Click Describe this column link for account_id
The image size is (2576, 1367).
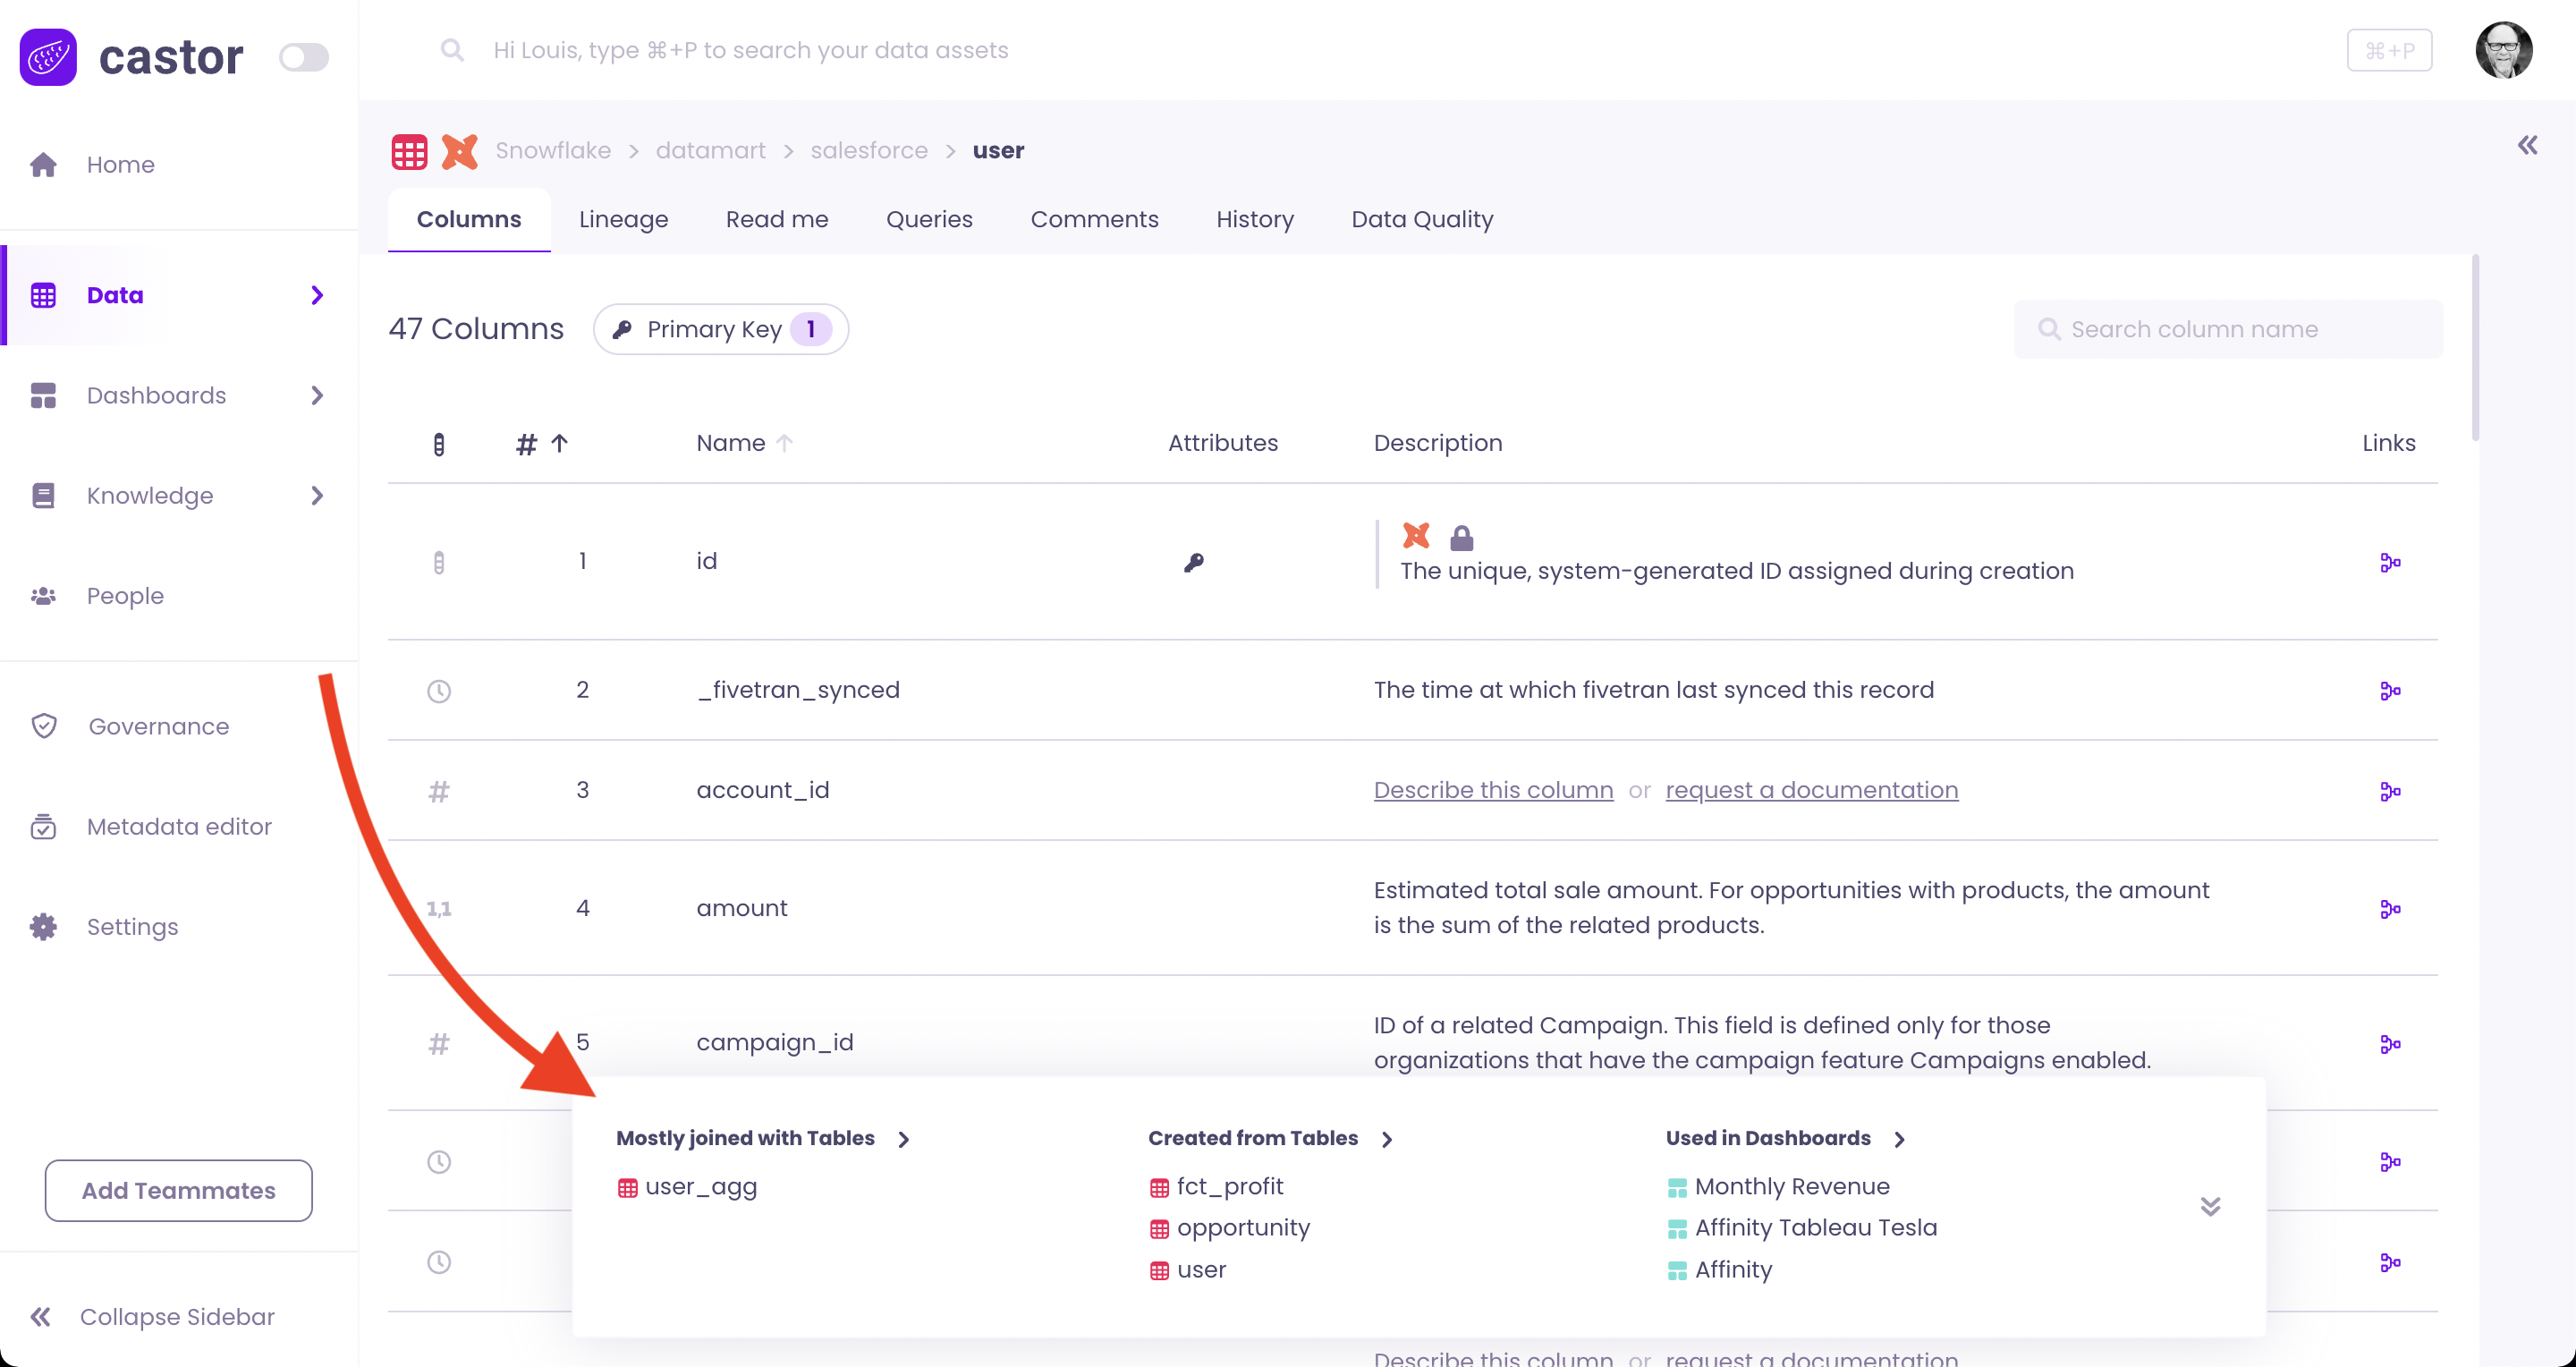pos(1492,790)
